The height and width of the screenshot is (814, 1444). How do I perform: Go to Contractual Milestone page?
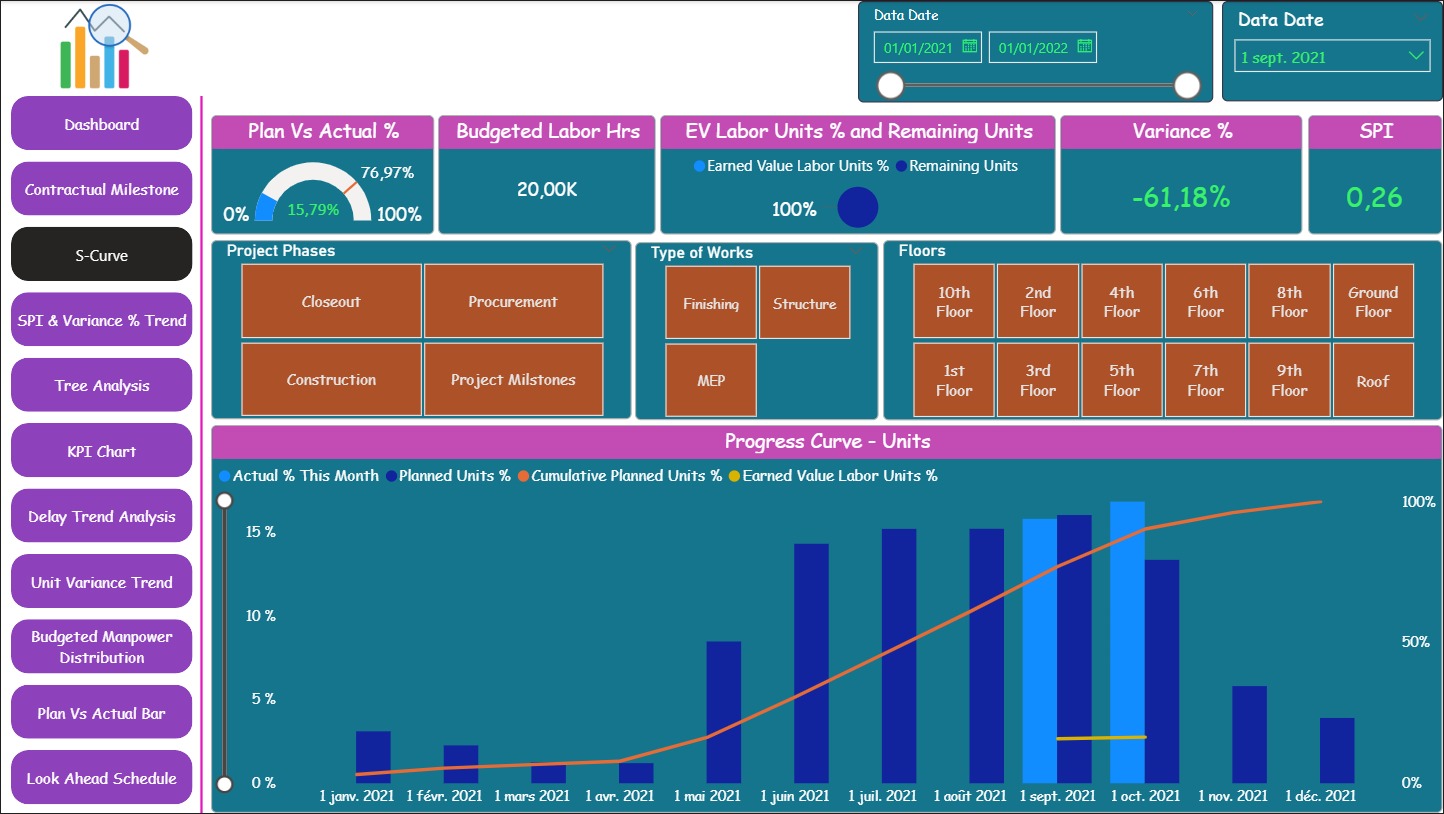point(101,189)
